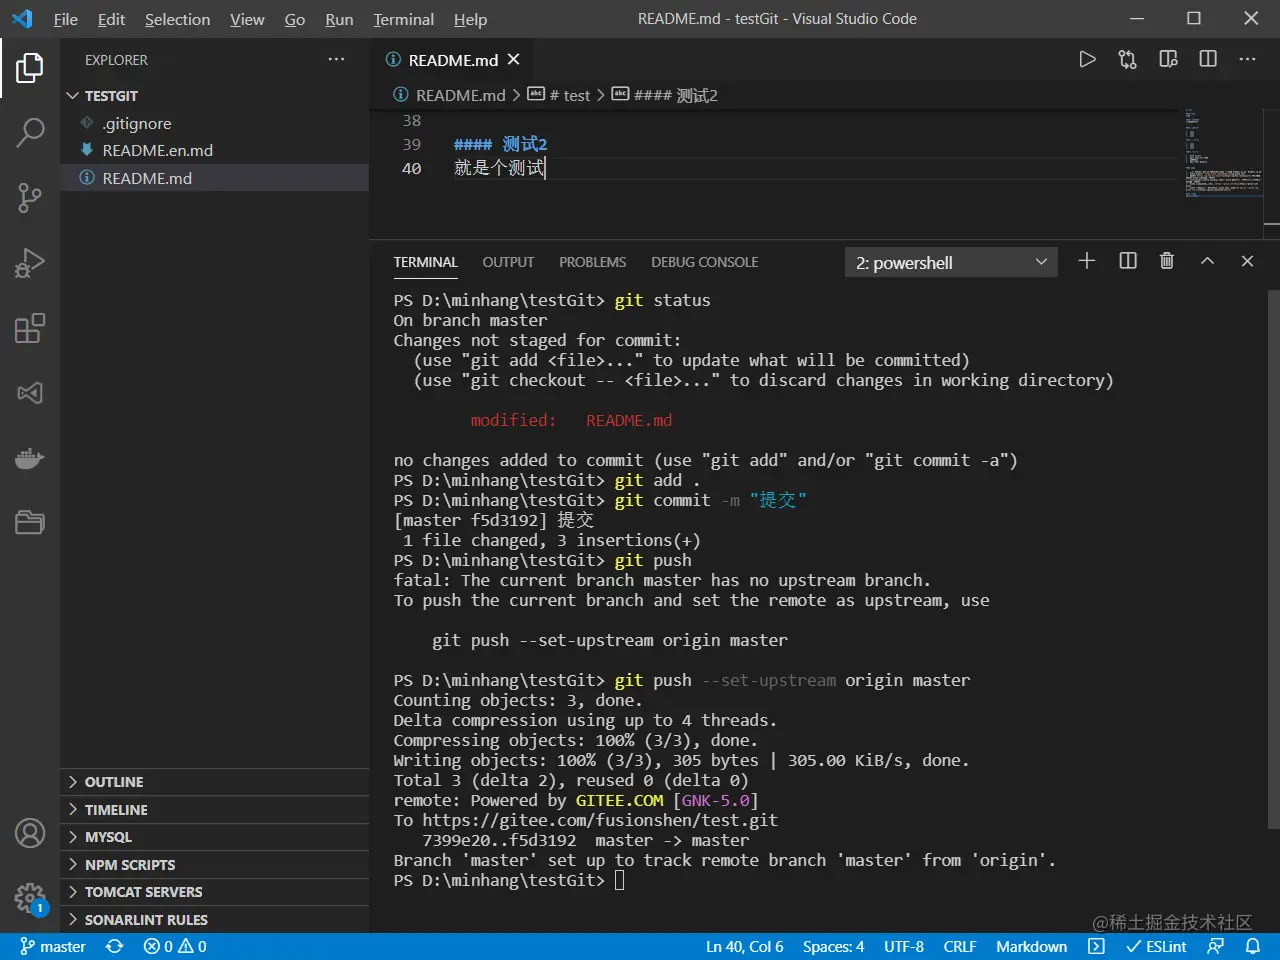Switch to the OUTPUT panel tab
Viewport: 1280px width, 960px height.
coord(508,262)
